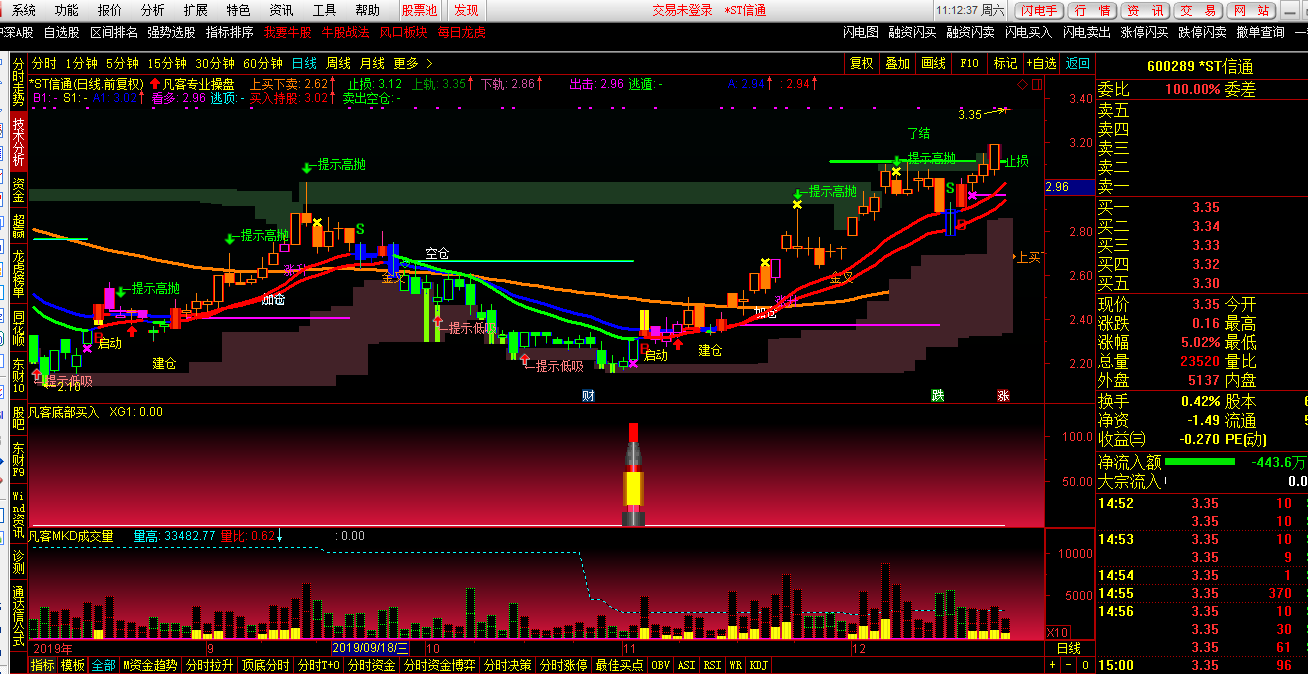Toggle the 画线 drawing button
The image size is (1308, 674).
[x=934, y=63]
